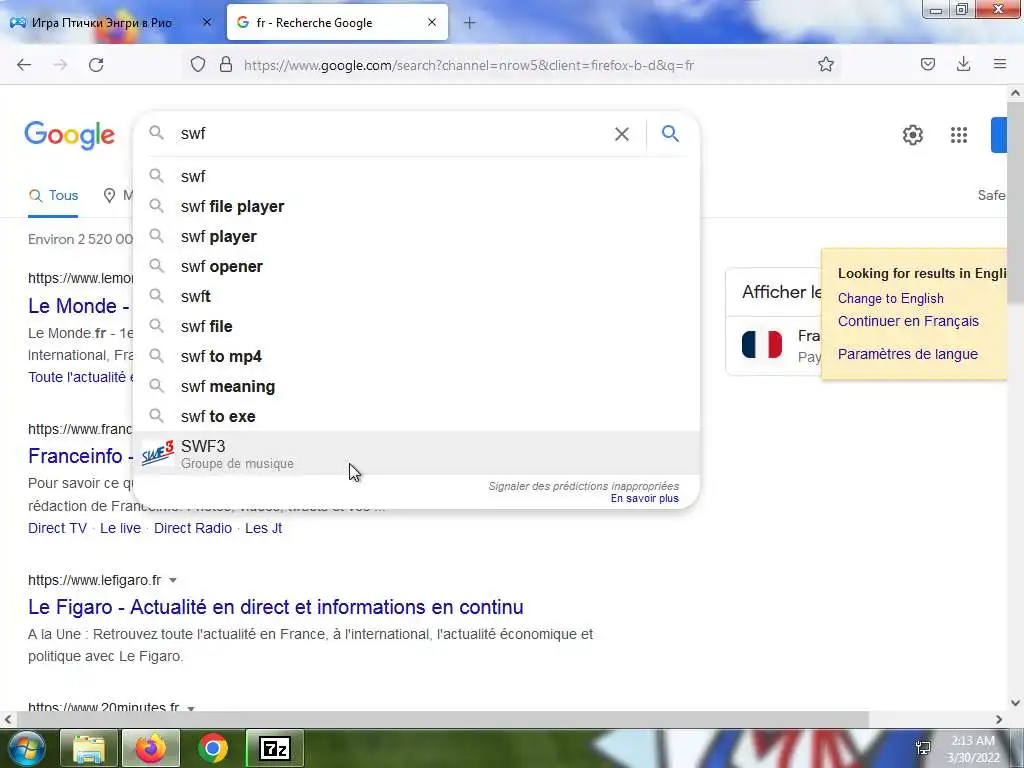Open the Firefox downloads panel

click(963, 65)
